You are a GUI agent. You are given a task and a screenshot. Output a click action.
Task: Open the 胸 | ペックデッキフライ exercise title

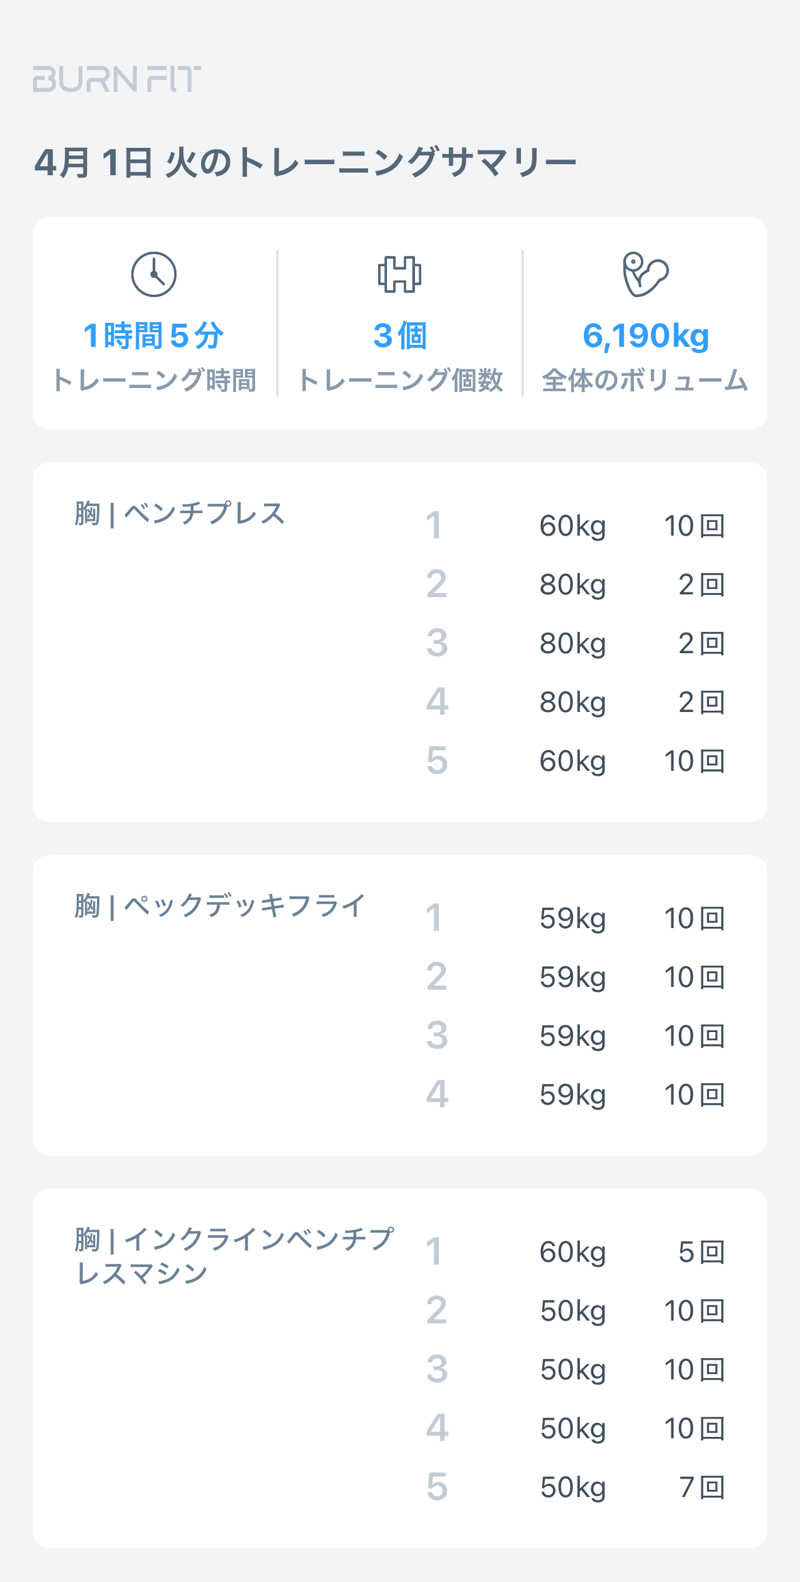[220, 906]
